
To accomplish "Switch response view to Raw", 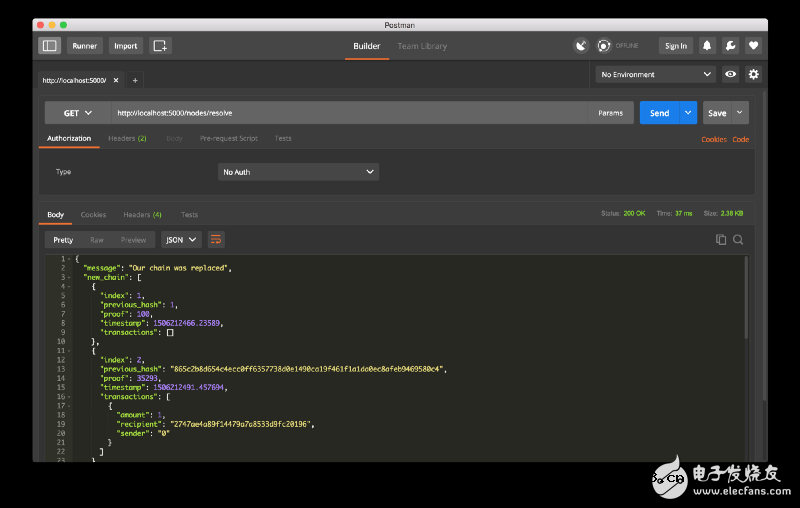I will (x=97, y=240).
